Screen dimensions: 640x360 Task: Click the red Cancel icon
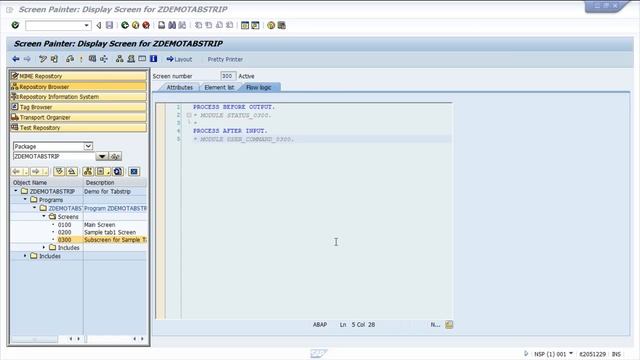click(146, 25)
